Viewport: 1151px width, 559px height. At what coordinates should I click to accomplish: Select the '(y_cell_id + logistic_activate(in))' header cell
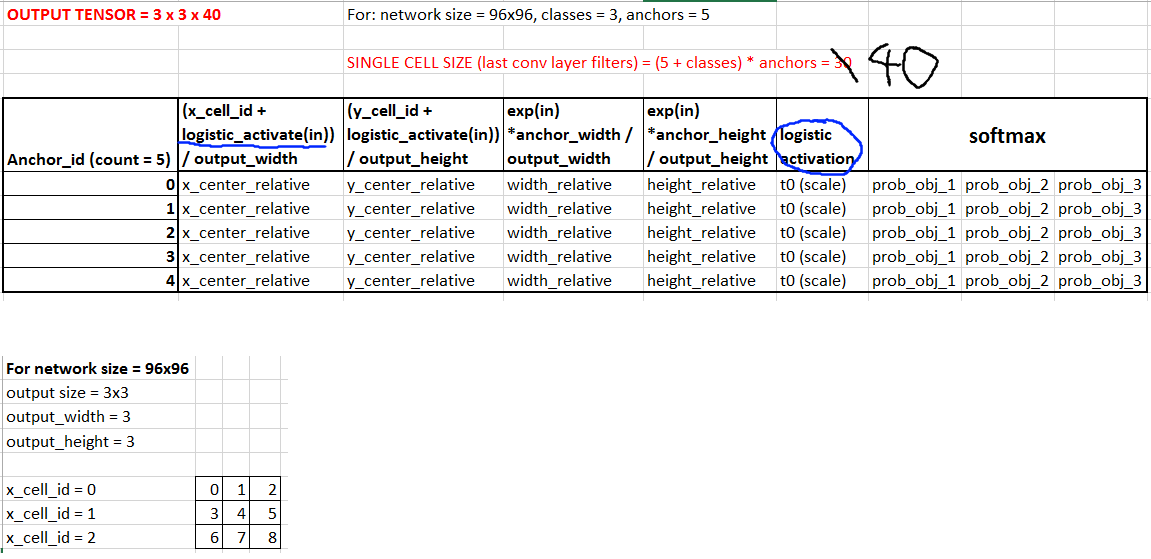(x=423, y=135)
